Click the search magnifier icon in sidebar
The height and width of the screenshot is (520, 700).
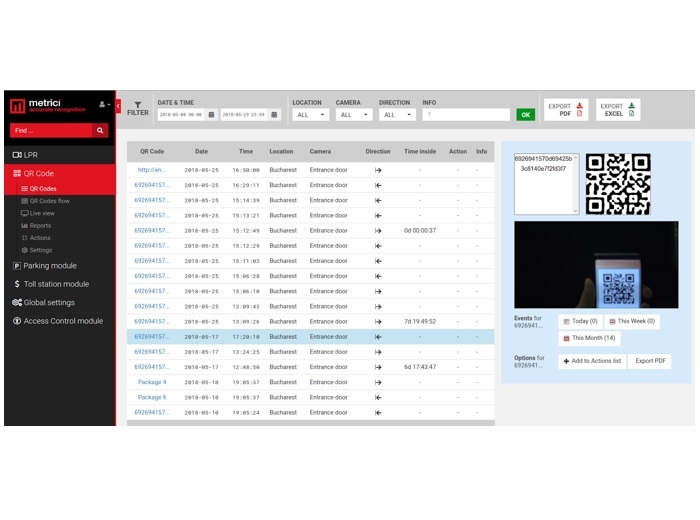(x=100, y=130)
